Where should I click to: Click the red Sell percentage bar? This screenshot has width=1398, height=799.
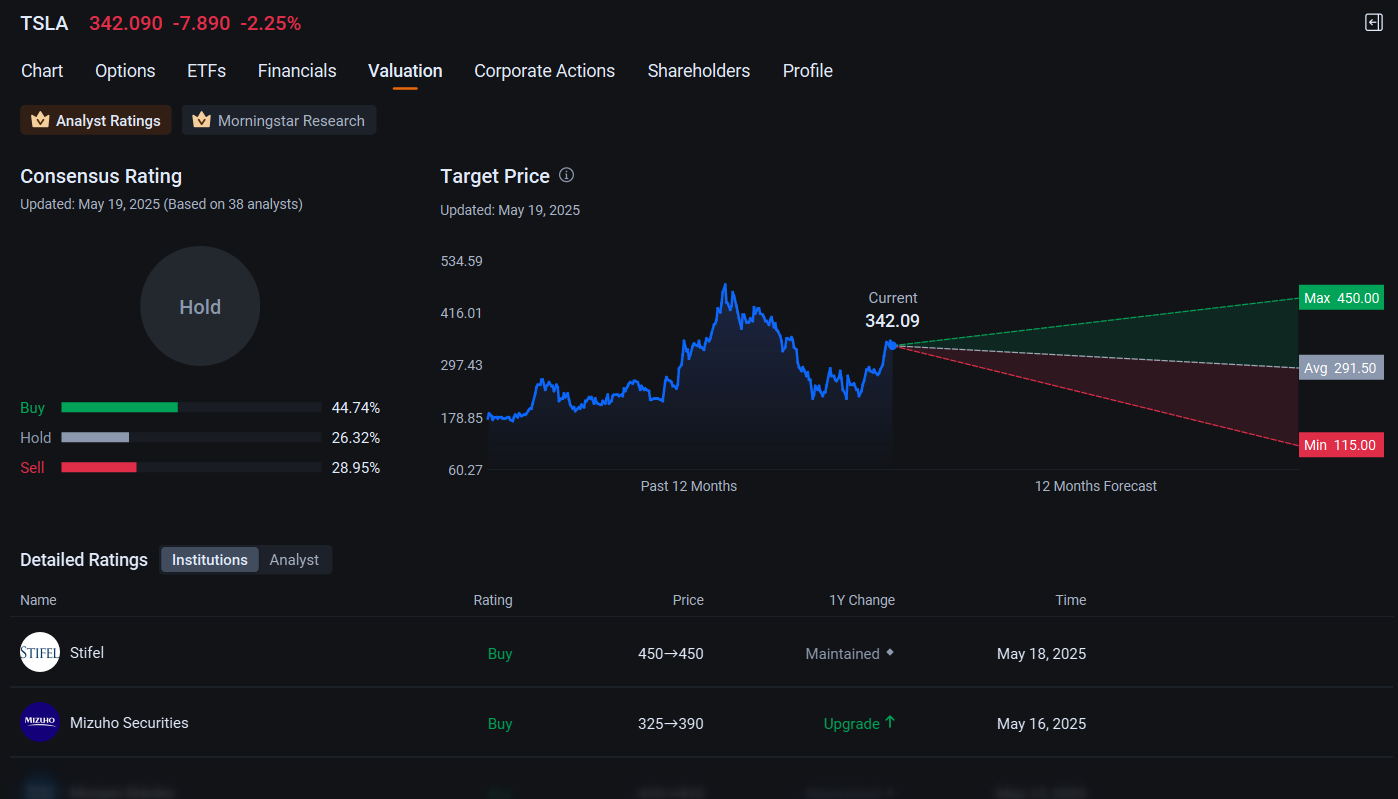[x=98, y=467]
